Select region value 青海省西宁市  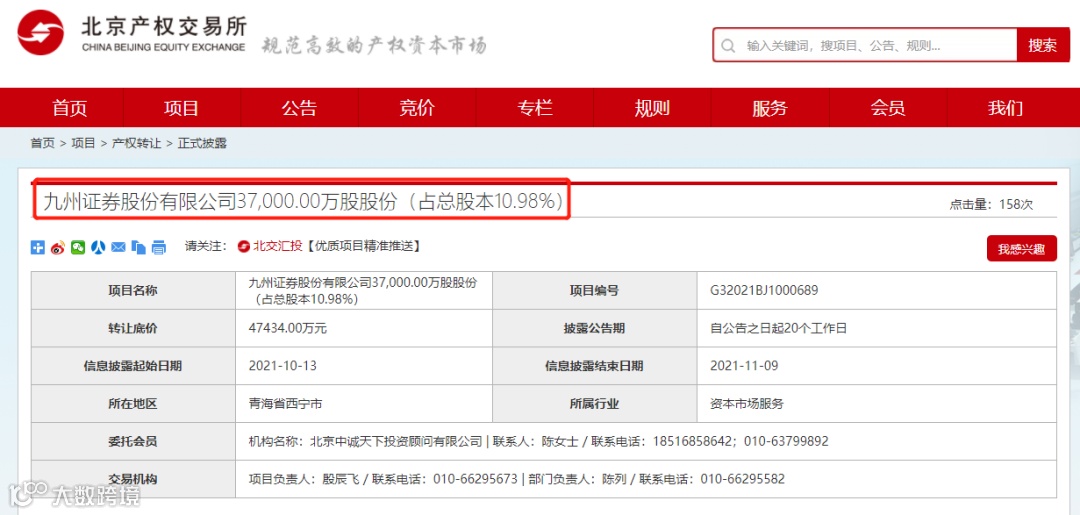pyautogui.click(x=285, y=404)
